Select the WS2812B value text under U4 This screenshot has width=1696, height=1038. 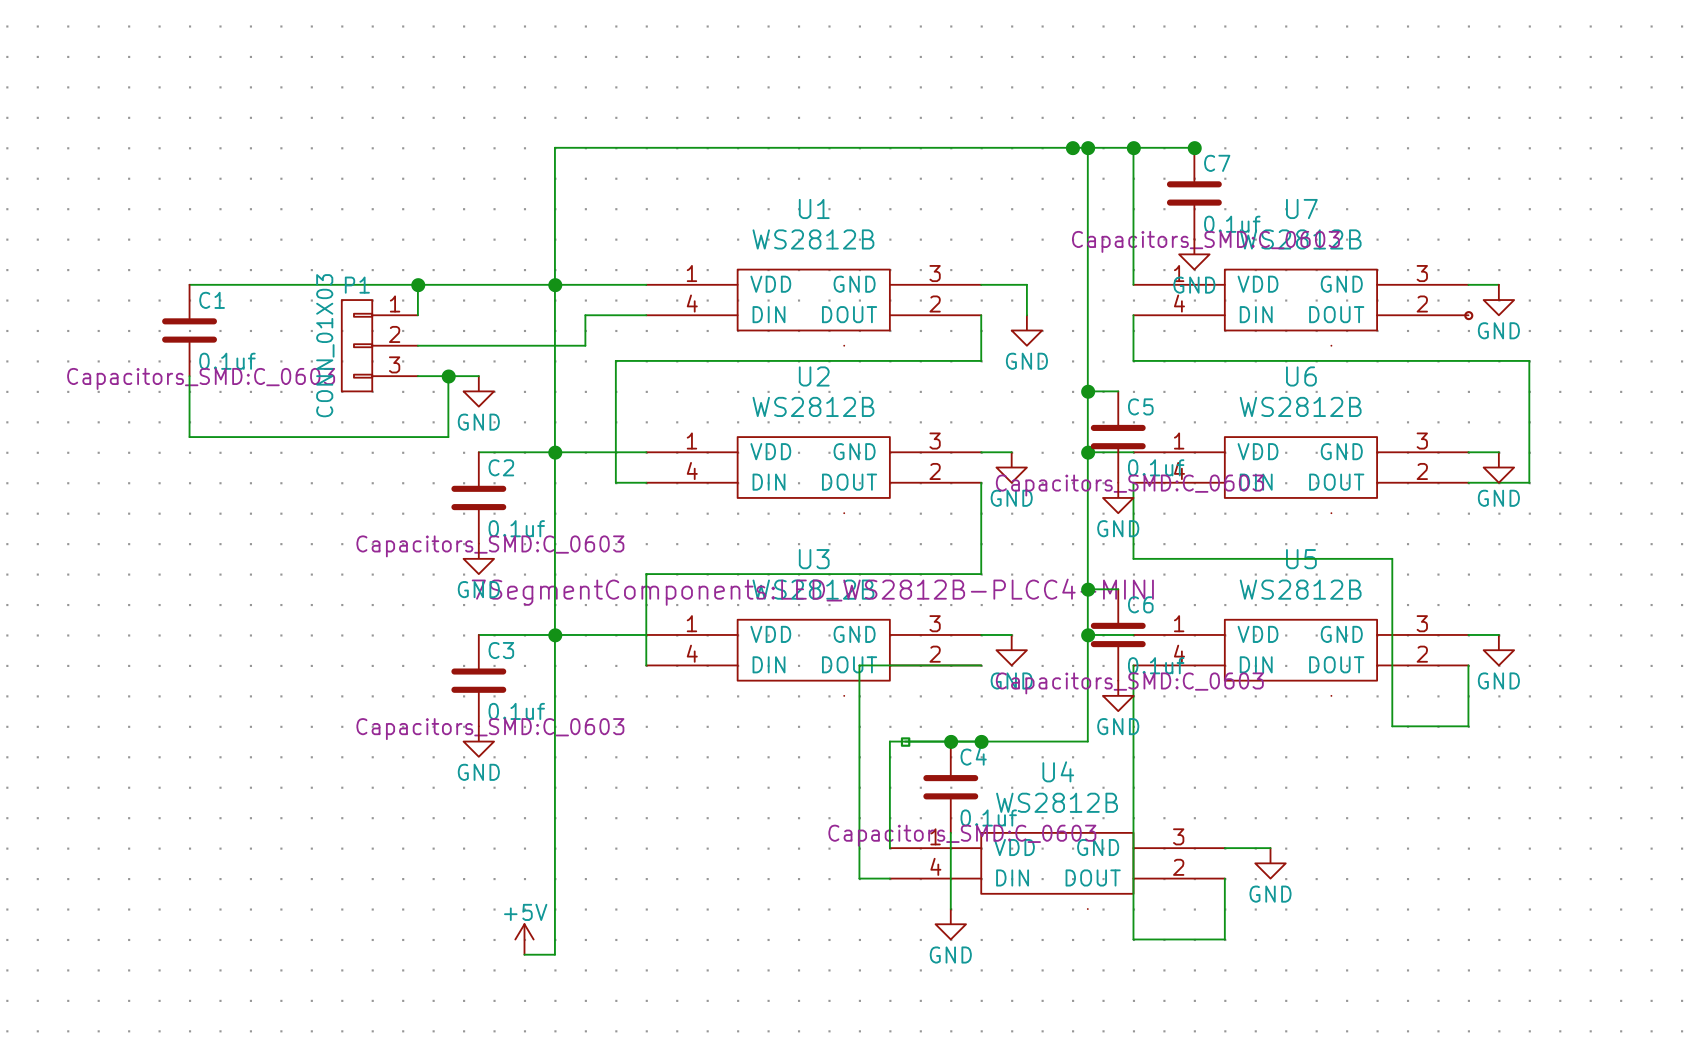tap(1057, 803)
